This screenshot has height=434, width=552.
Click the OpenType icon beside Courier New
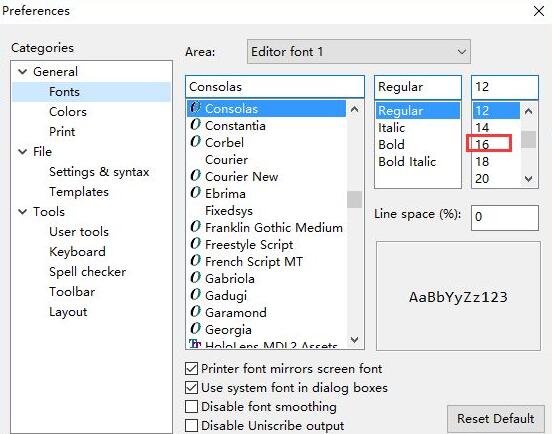[195, 176]
